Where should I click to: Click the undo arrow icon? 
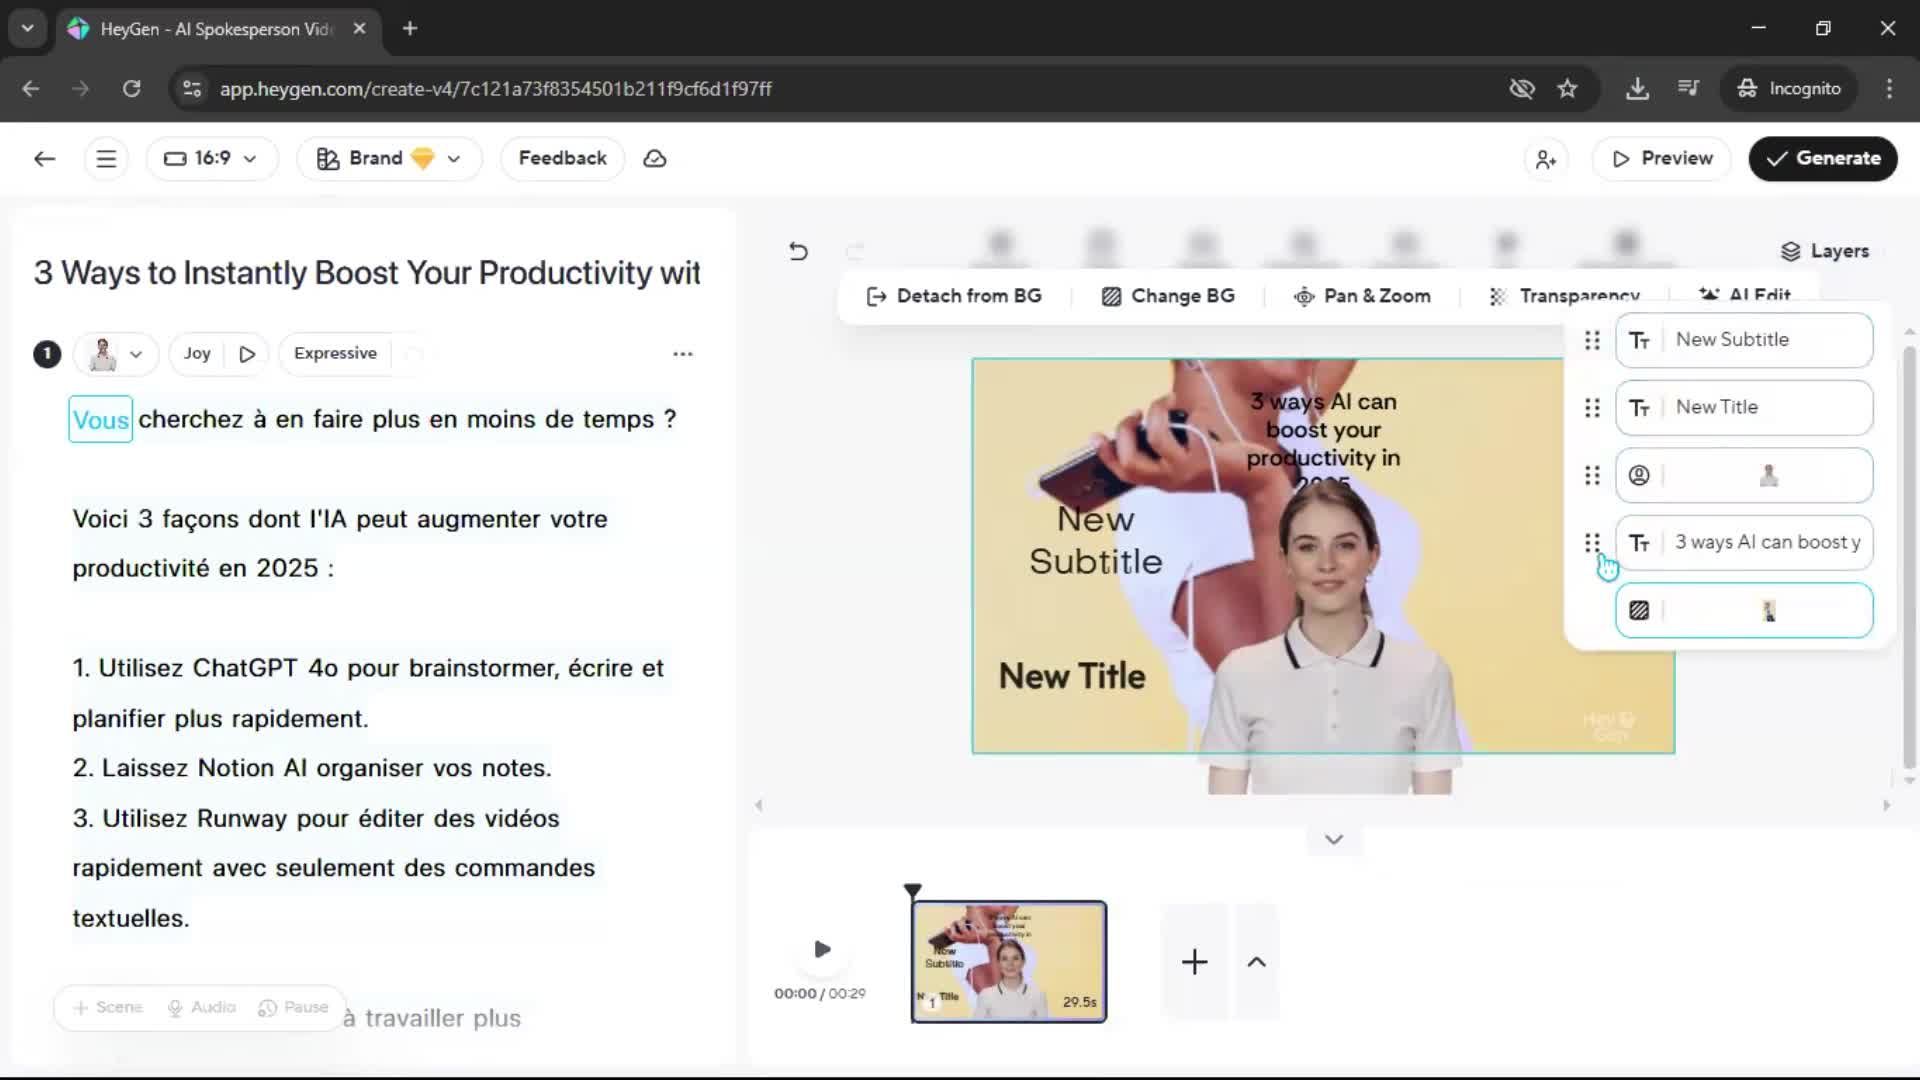tap(798, 251)
